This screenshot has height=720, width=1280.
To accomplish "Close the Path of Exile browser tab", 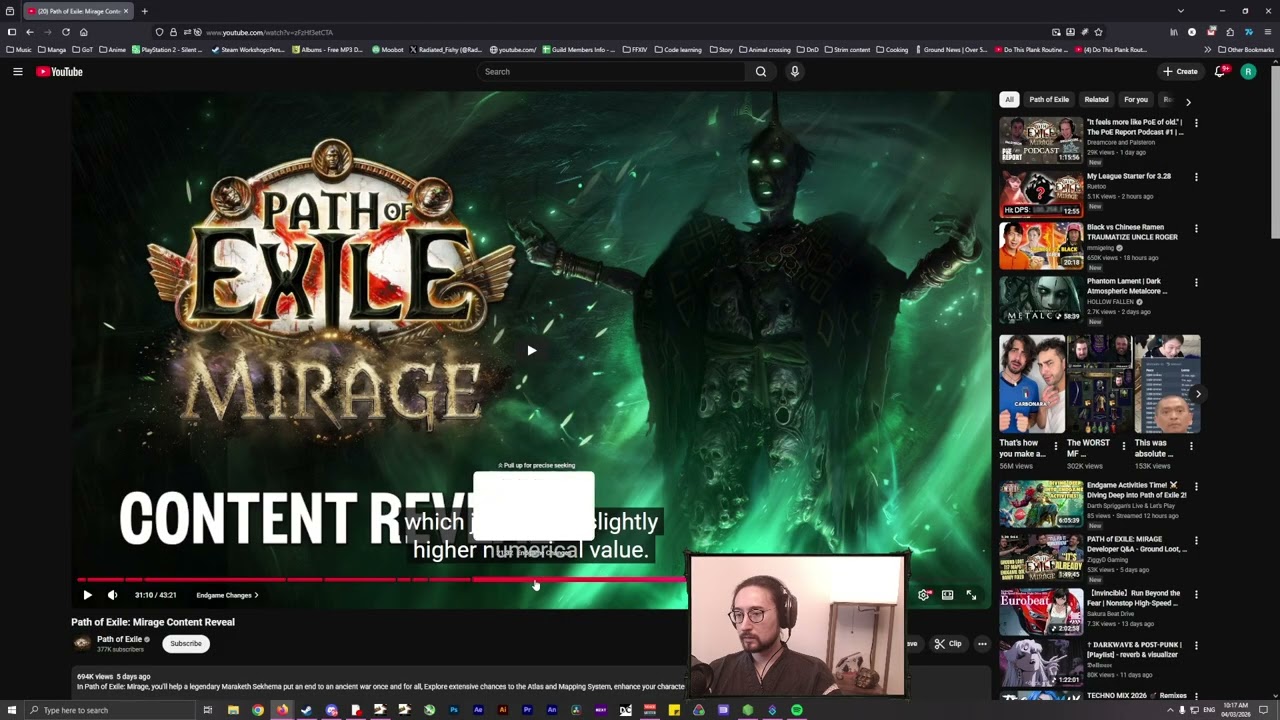I will tap(126, 11).
